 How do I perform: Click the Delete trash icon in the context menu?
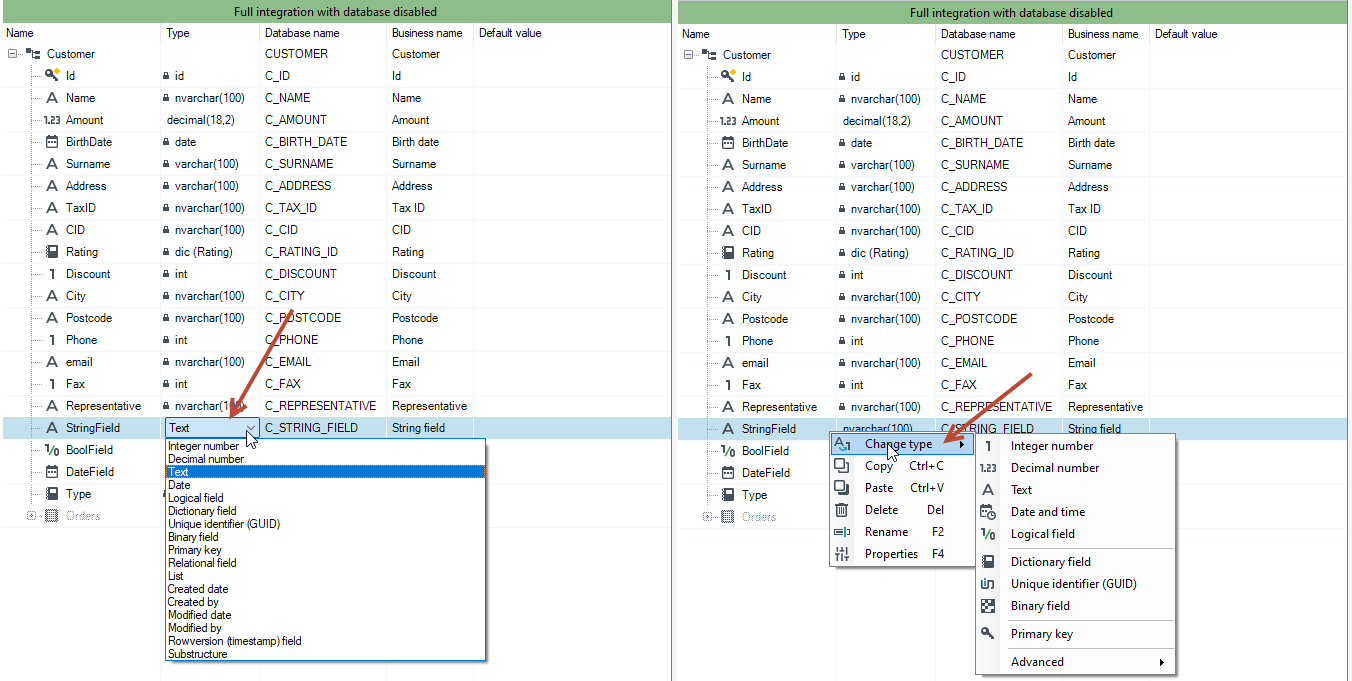842,510
